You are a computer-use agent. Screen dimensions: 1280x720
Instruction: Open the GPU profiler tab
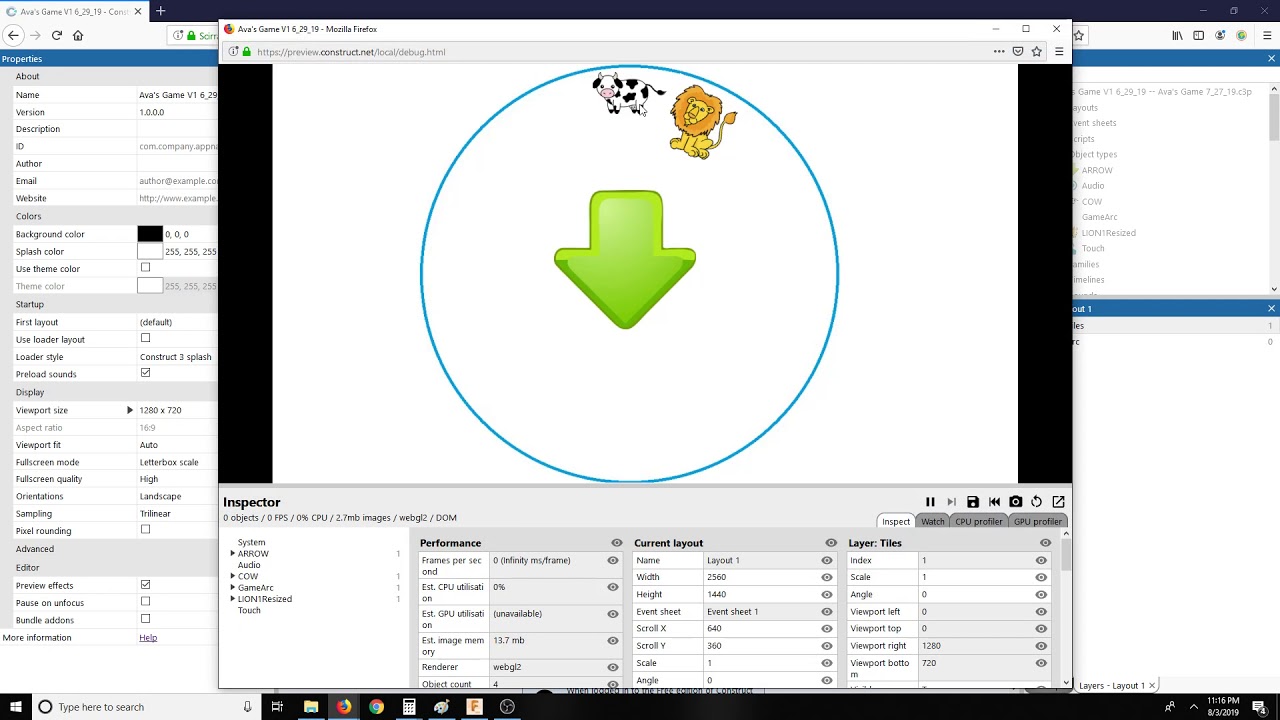1038,521
